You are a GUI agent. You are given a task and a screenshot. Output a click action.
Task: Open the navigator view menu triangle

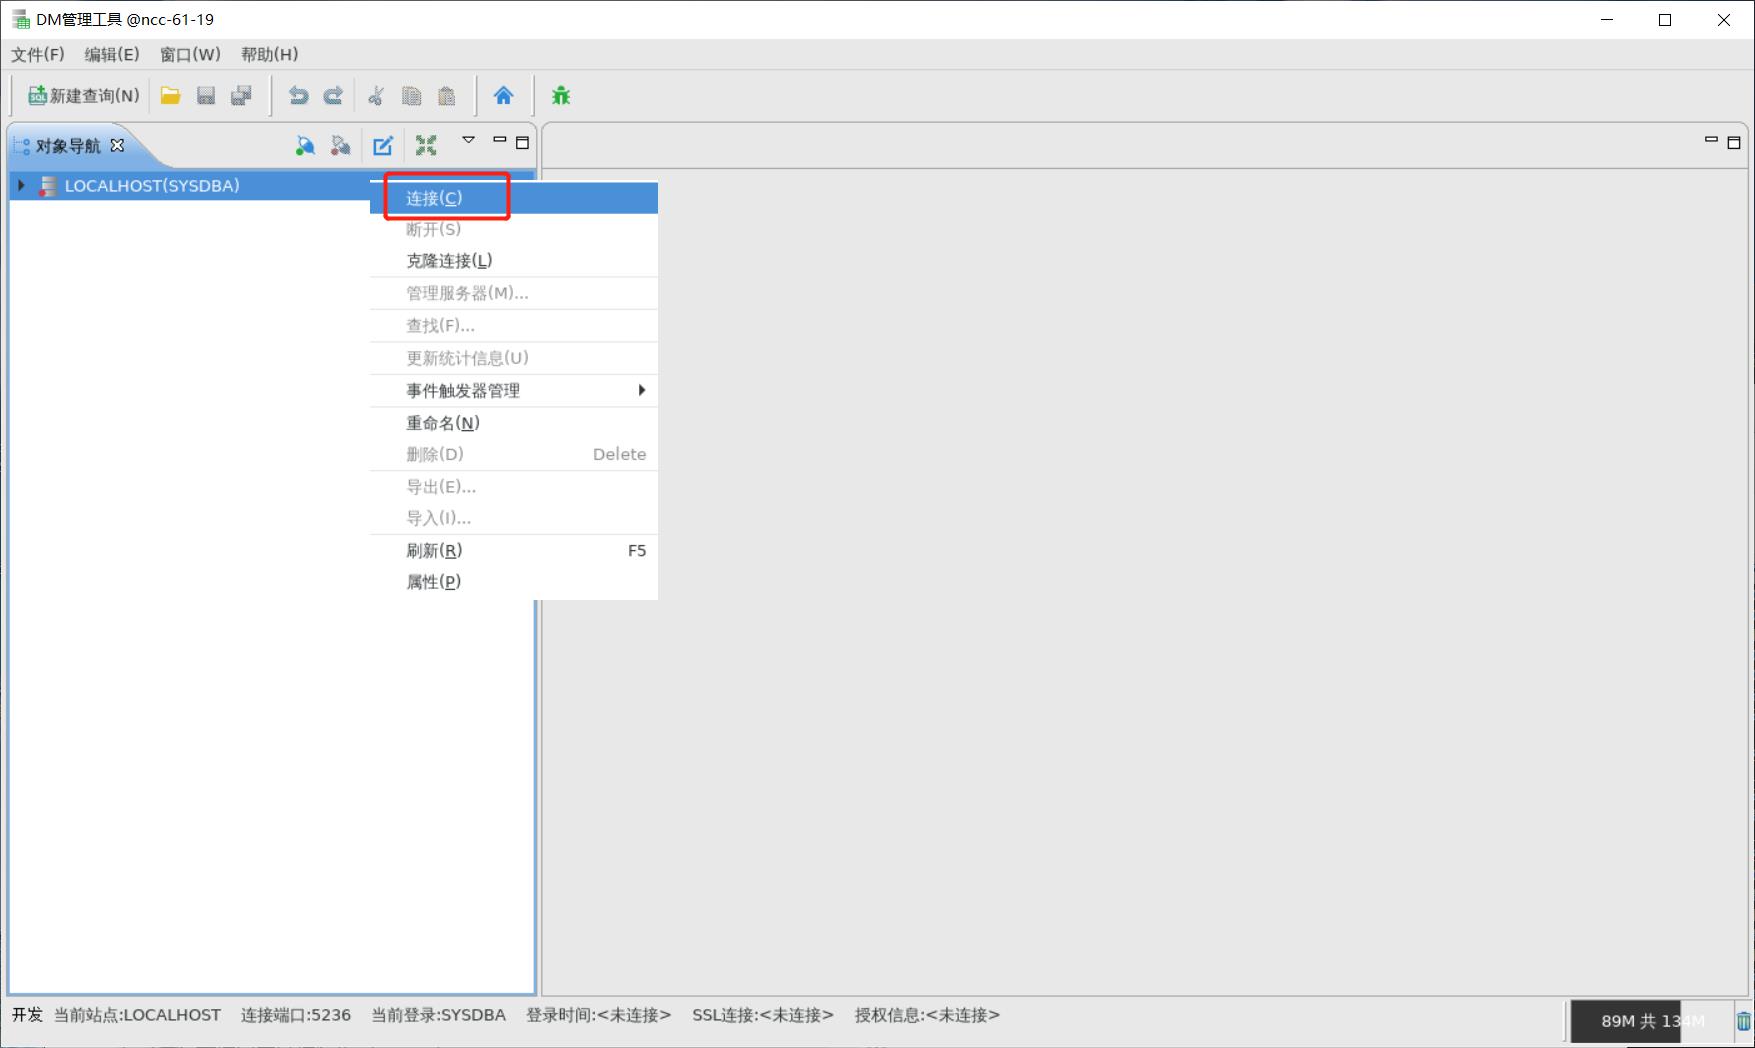tap(468, 141)
